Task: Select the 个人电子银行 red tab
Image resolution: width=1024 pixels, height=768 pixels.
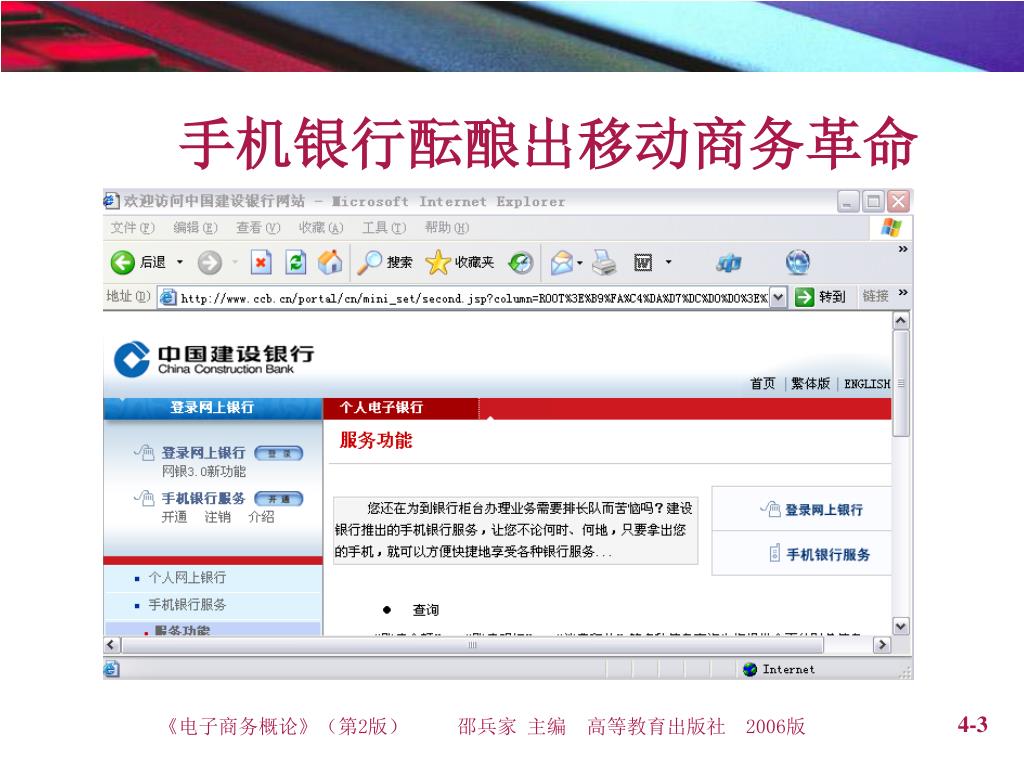Action: 401,408
